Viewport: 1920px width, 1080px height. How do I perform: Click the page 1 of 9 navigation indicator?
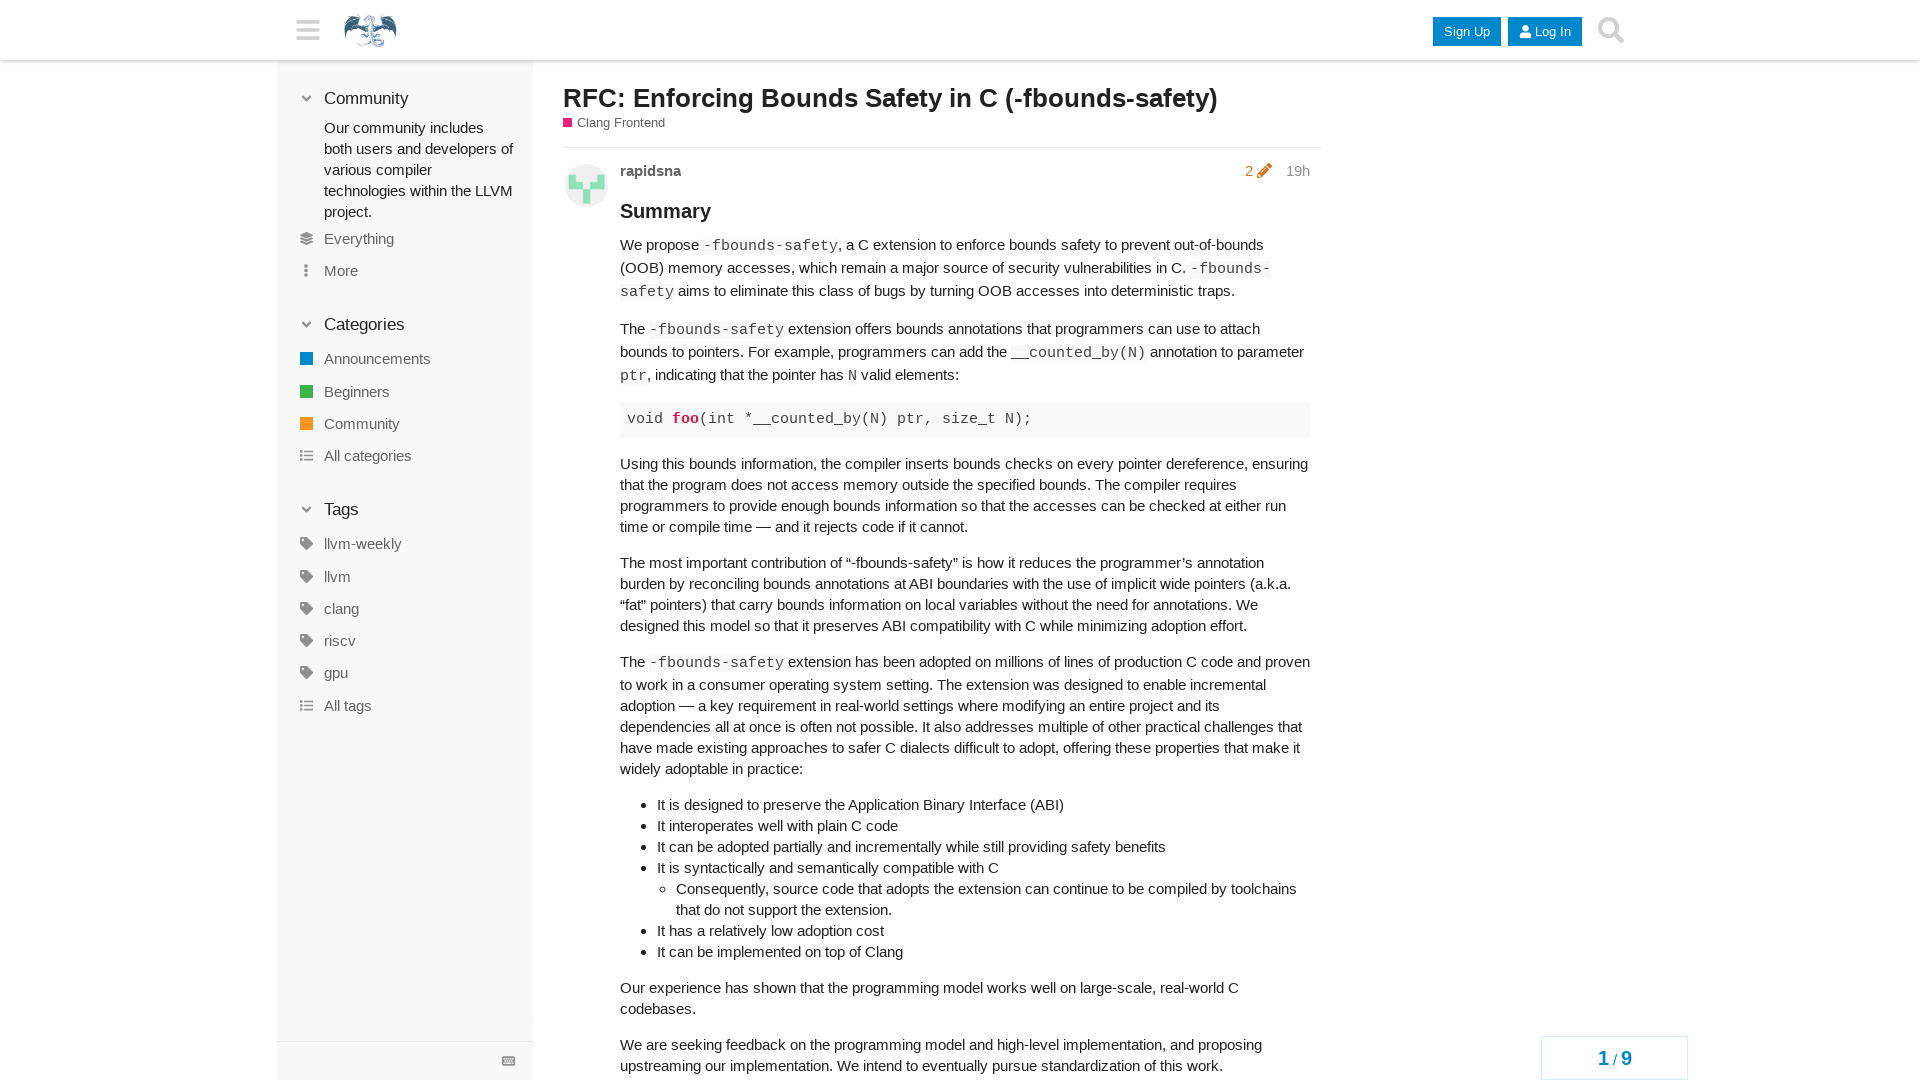[x=1614, y=1058]
